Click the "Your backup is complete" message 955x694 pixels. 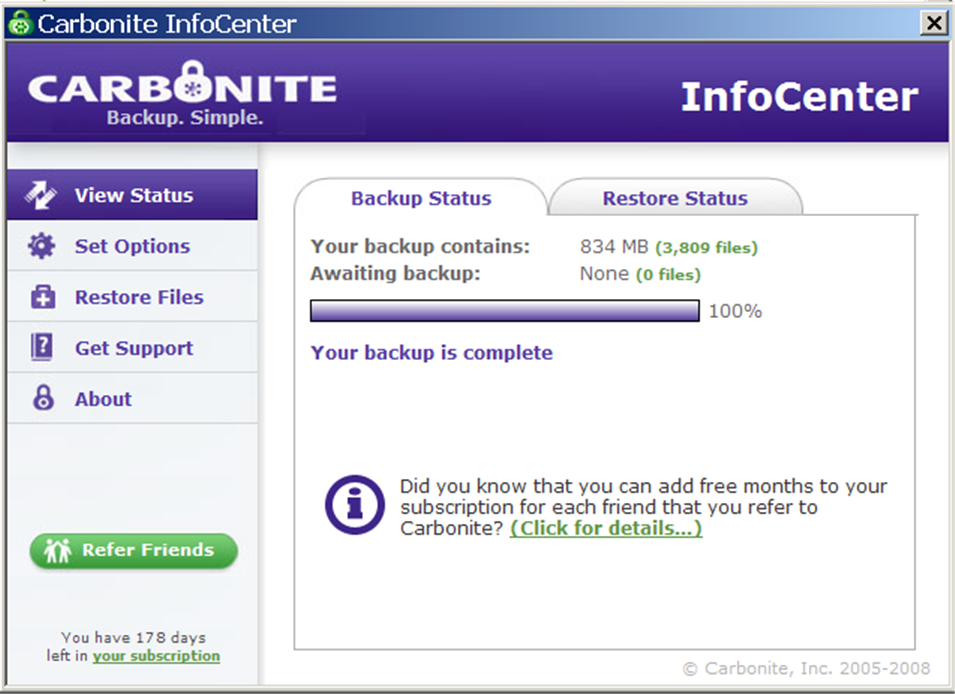click(431, 353)
